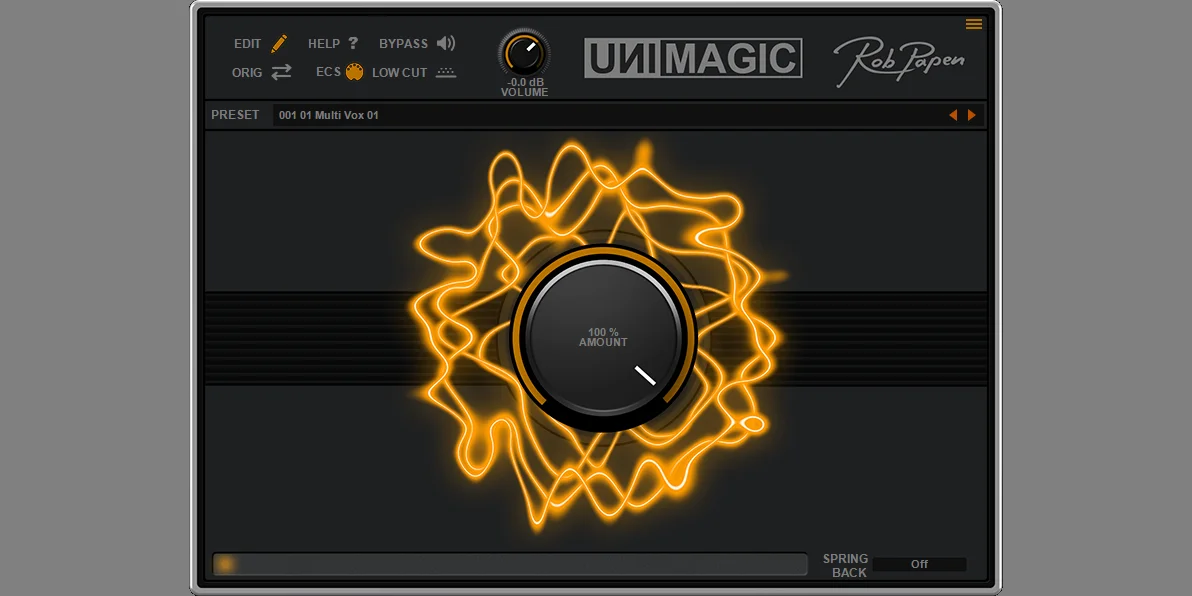Go to previous preset with left arrow
This screenshot has width=1192, height=596.
point(953,115)
